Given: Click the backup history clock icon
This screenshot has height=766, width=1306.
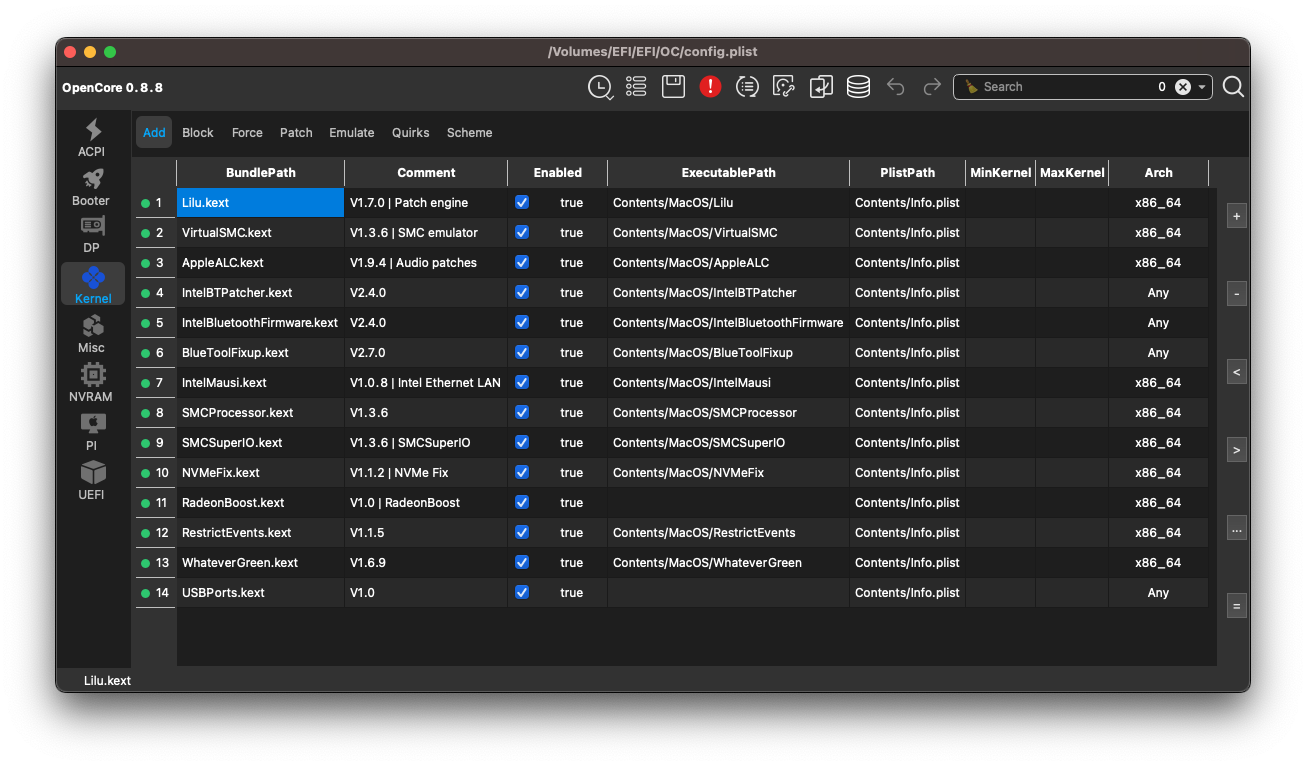Looking at the screenshot, I should click(600, 87).
